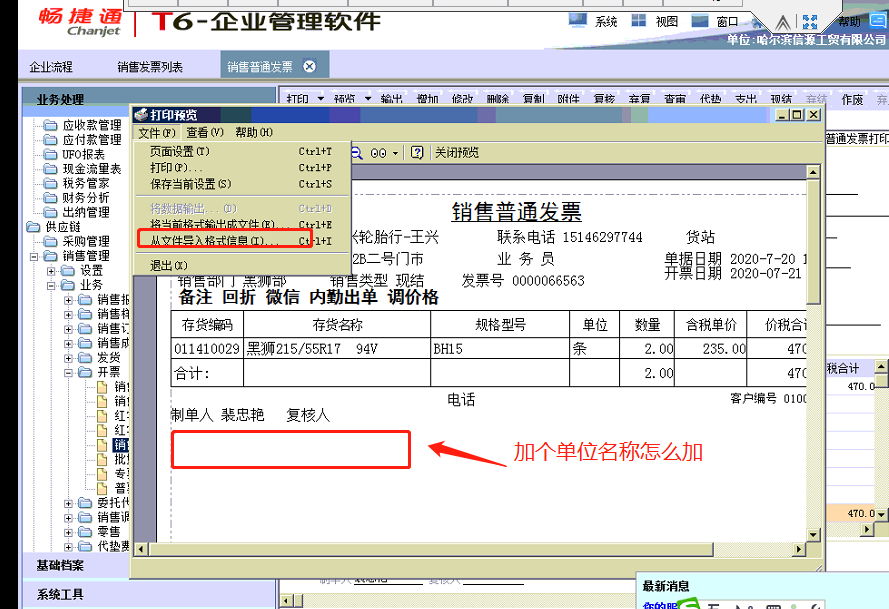
Task: Open the zoom percentage dropdown arrow
Action: coord(395,153)
